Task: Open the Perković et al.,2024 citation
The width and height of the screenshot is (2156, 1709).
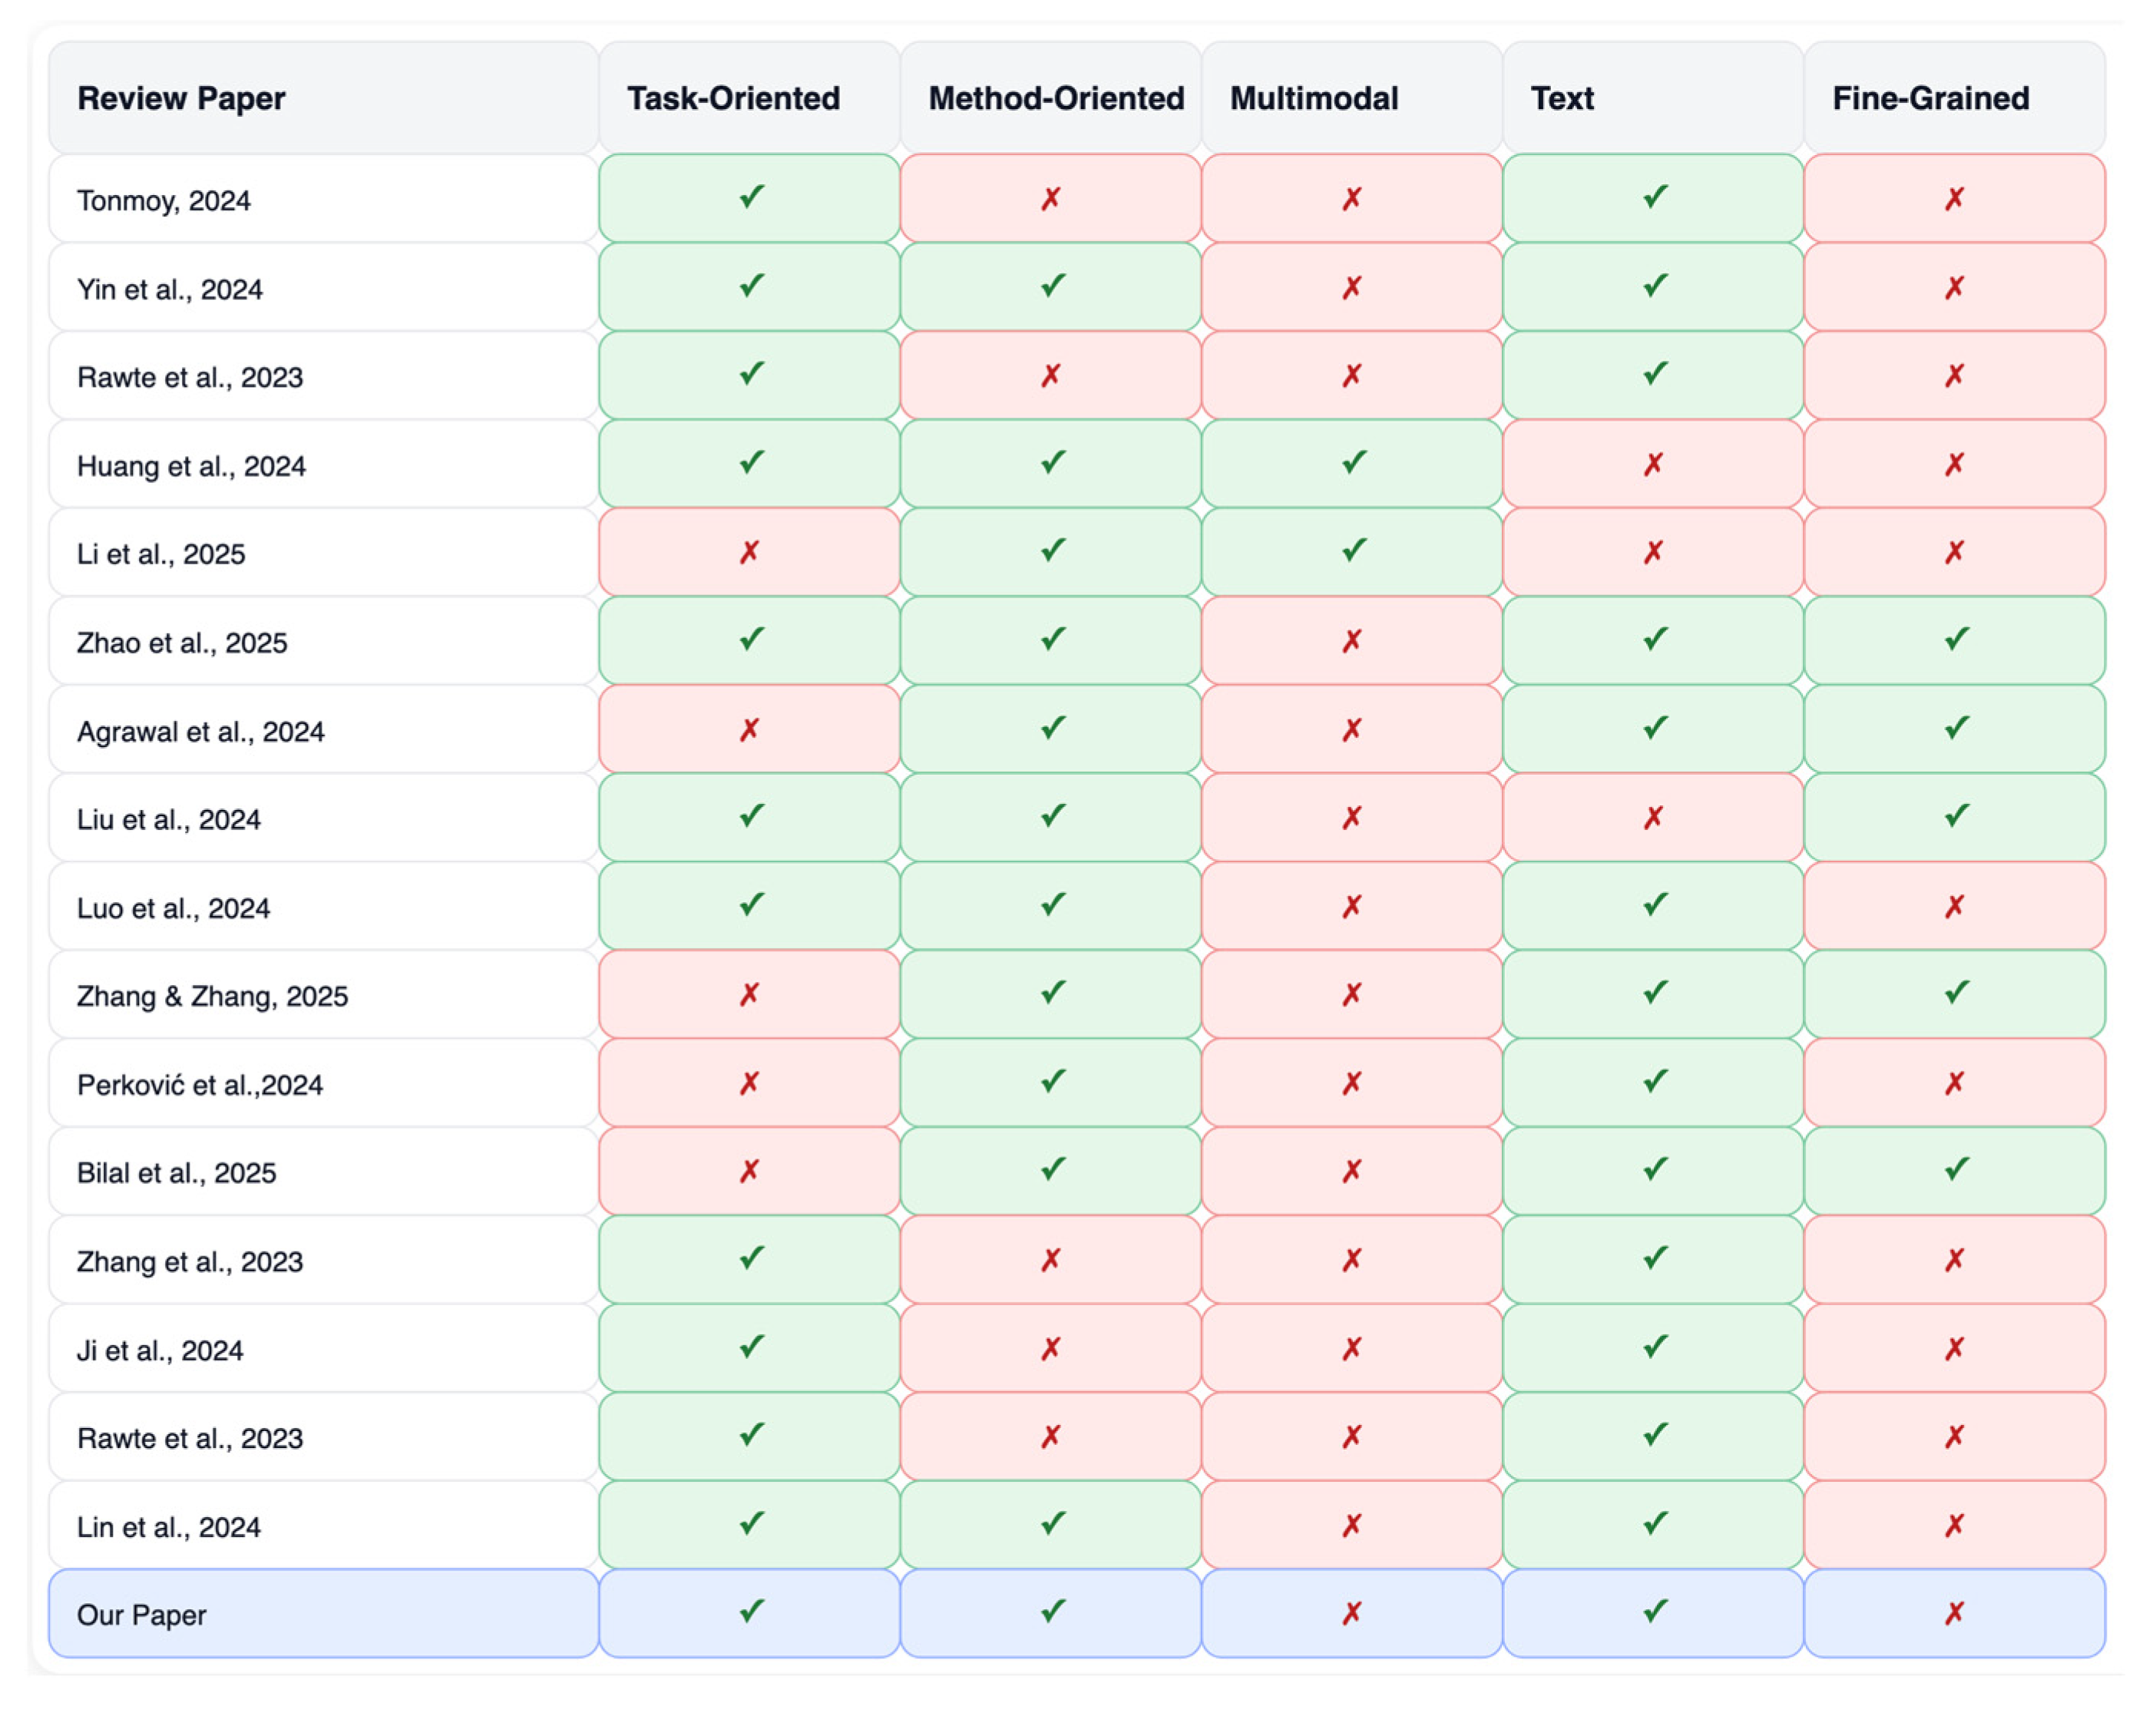Action: pos(200,1085)
